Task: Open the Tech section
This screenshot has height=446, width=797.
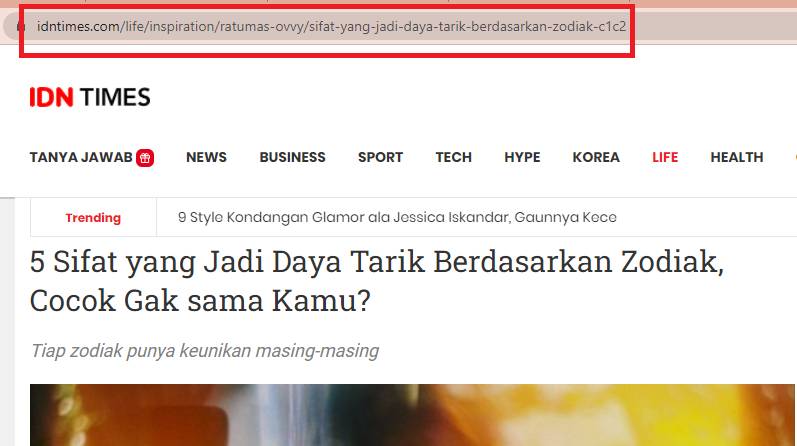Action: pos(453,157)
